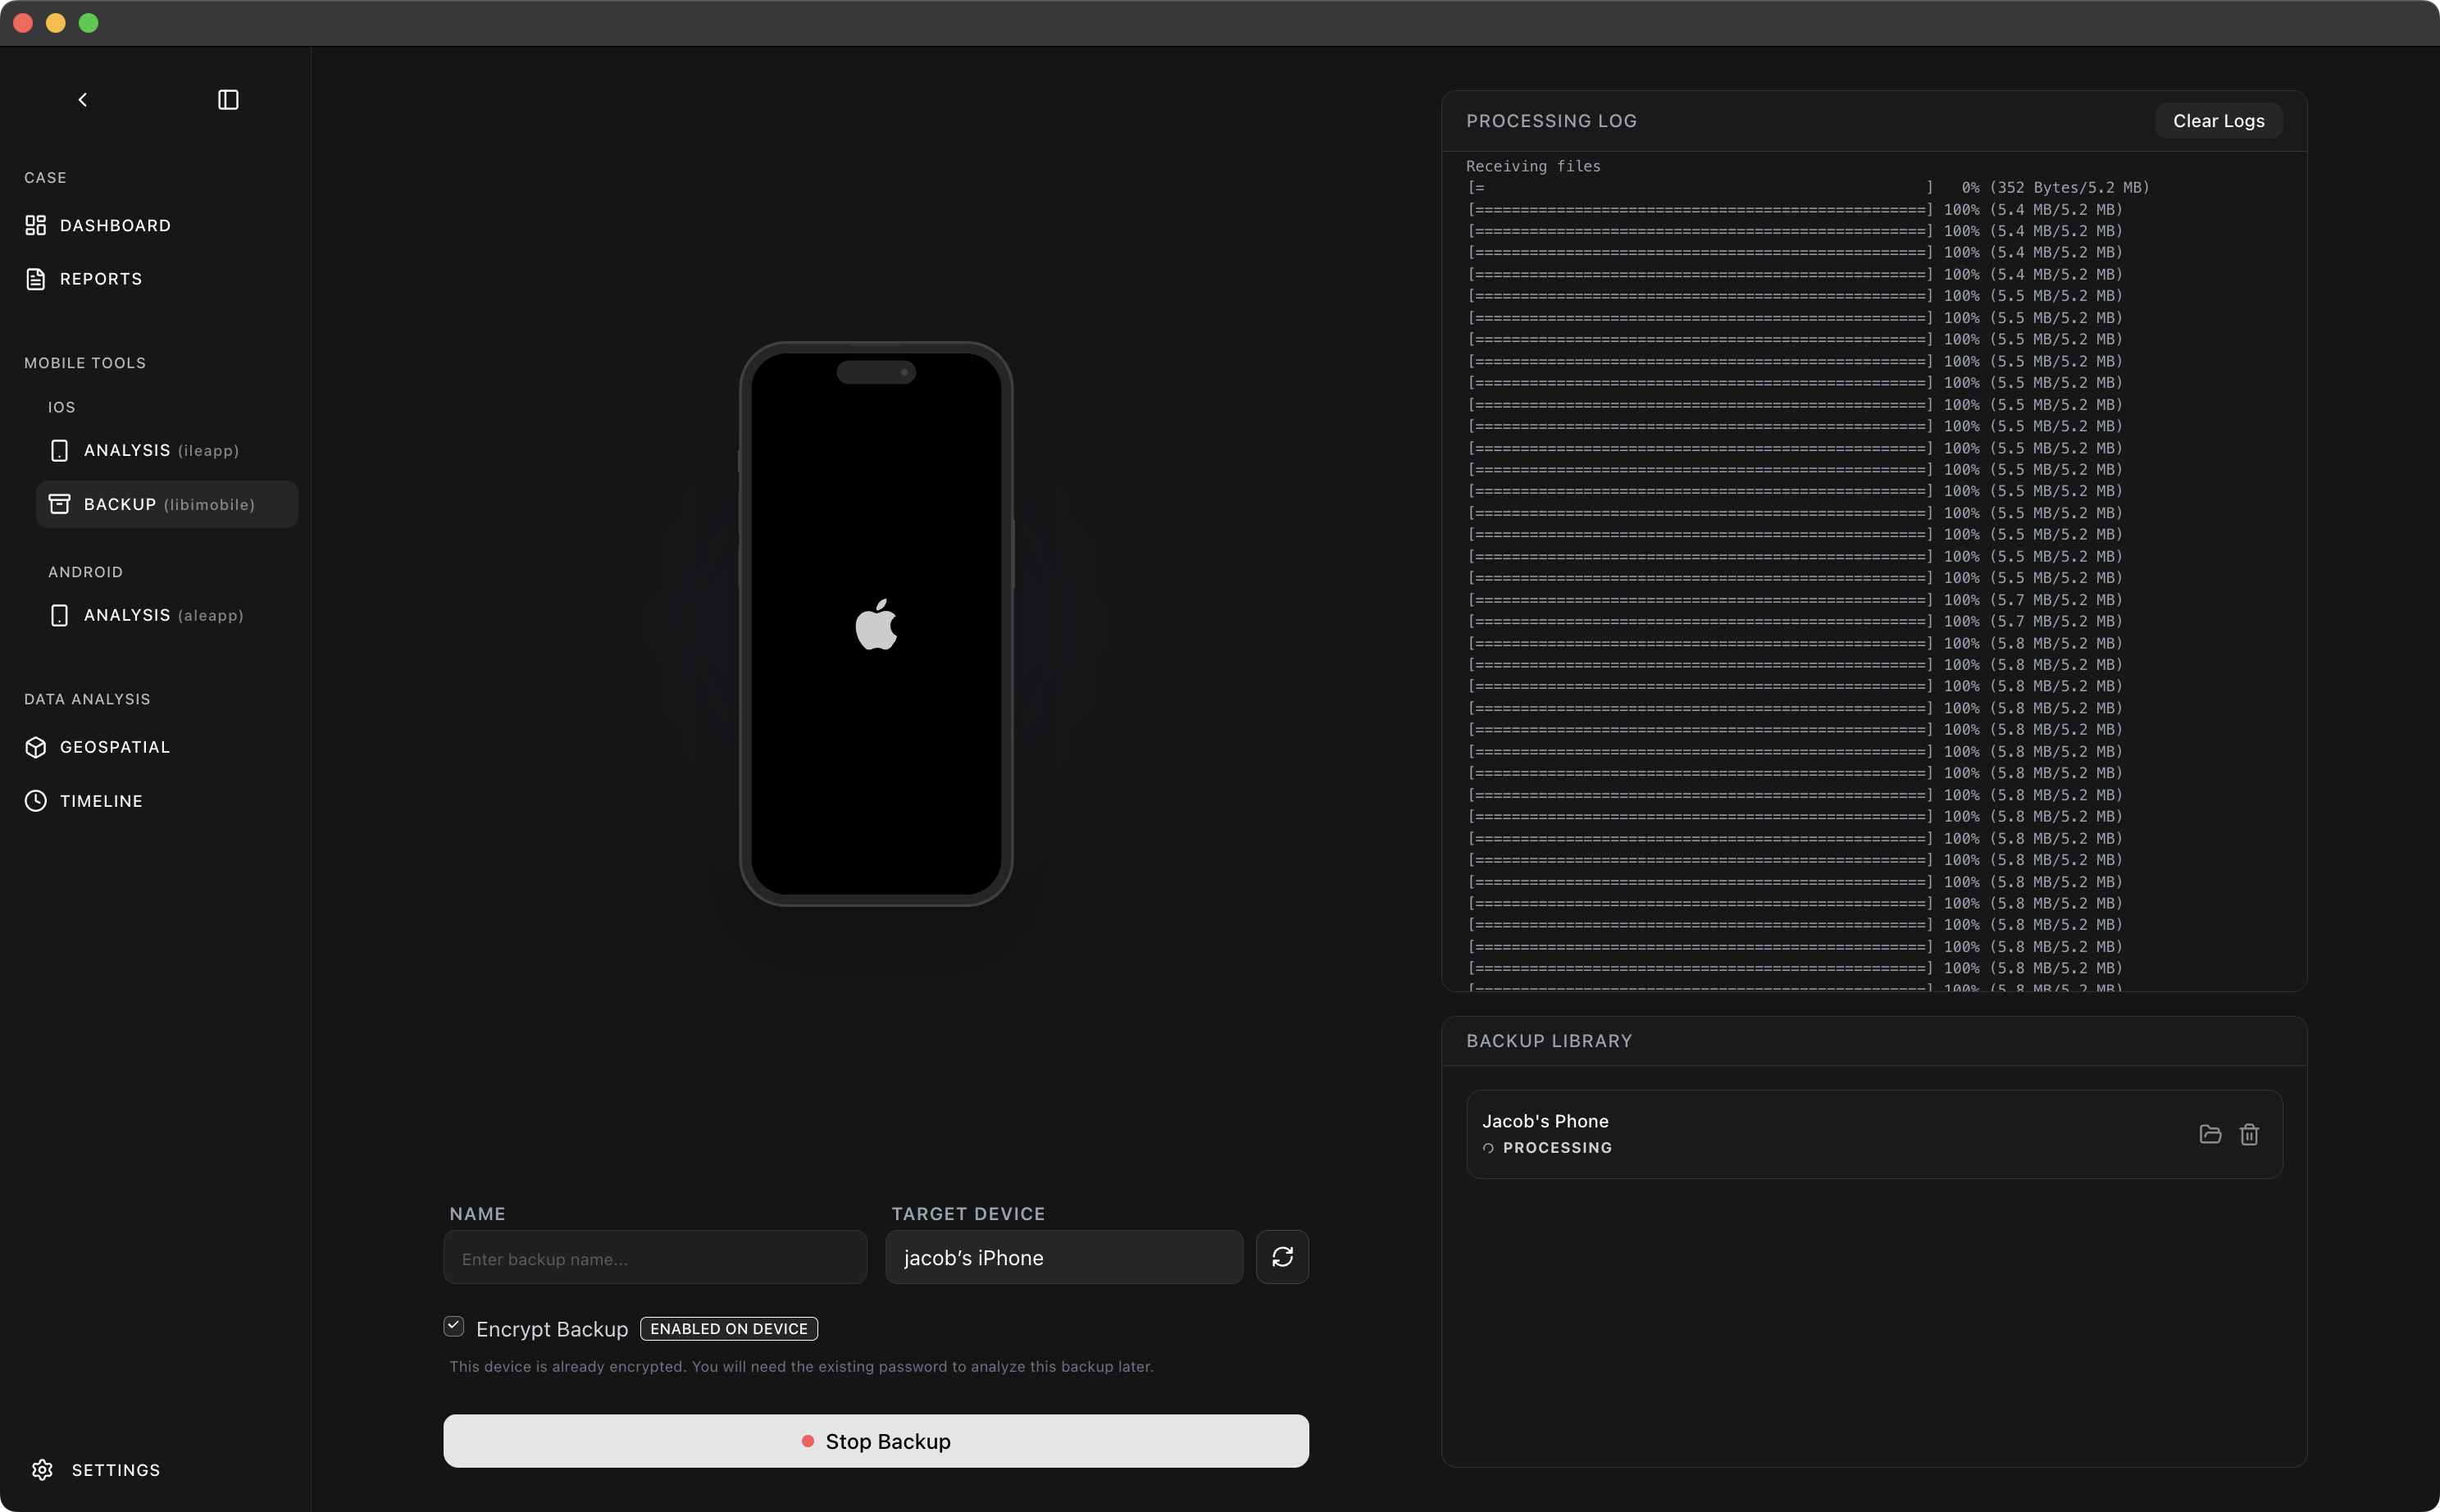Click the backup name input field

(655, 1257)
